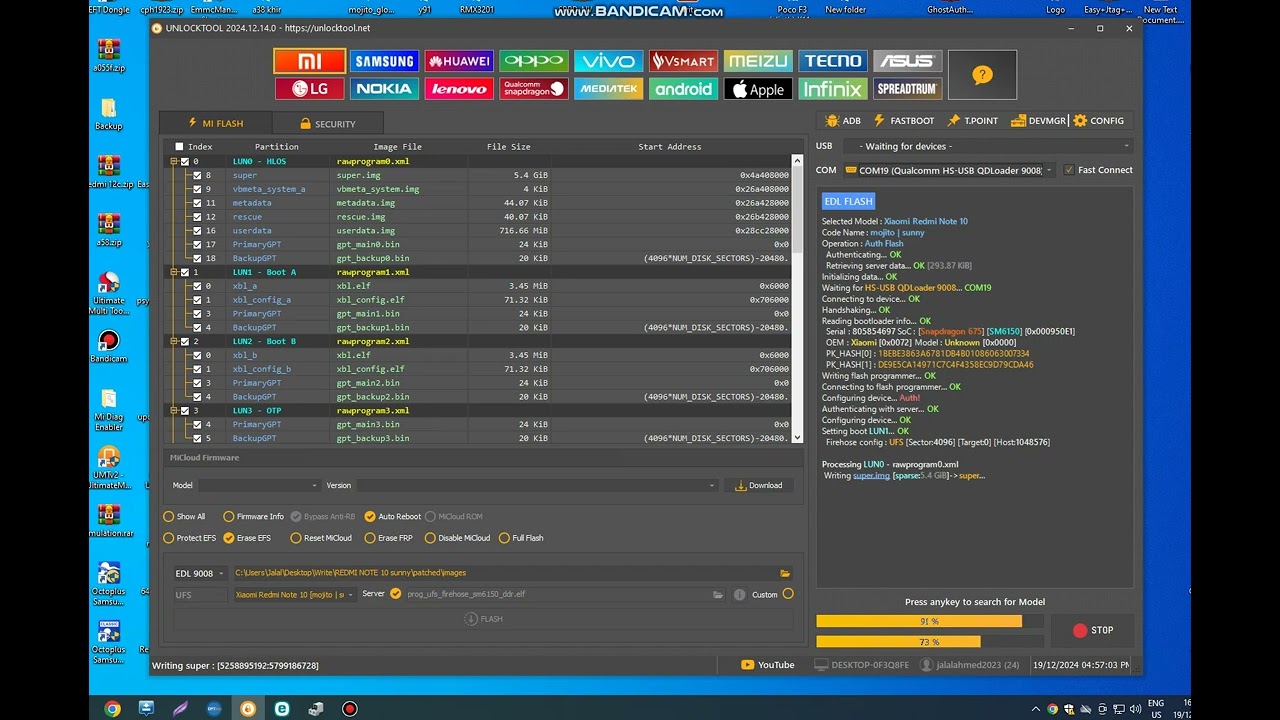This screenshot has height=720, width=1280.
Task: Toggle the Index select-all checkbox
Action: click(179, 147)
